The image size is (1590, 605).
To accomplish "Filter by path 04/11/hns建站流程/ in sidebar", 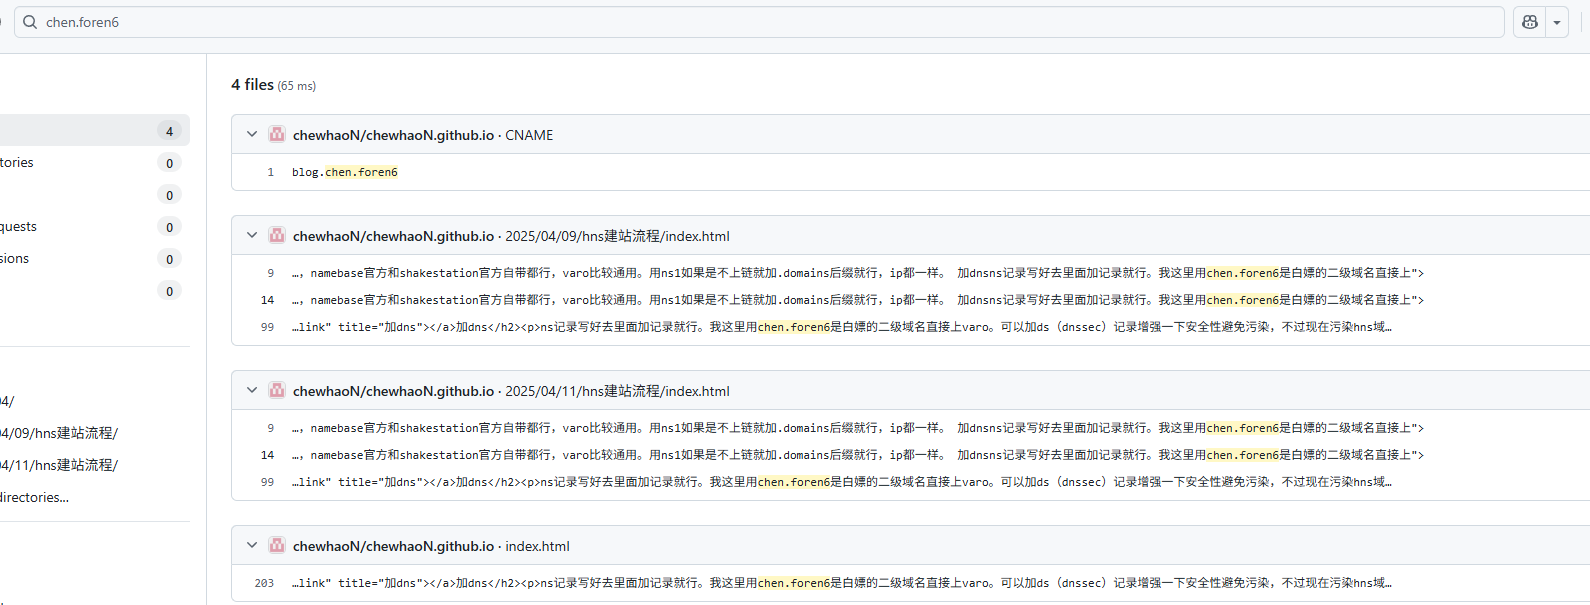I will (x=60, y=465).
